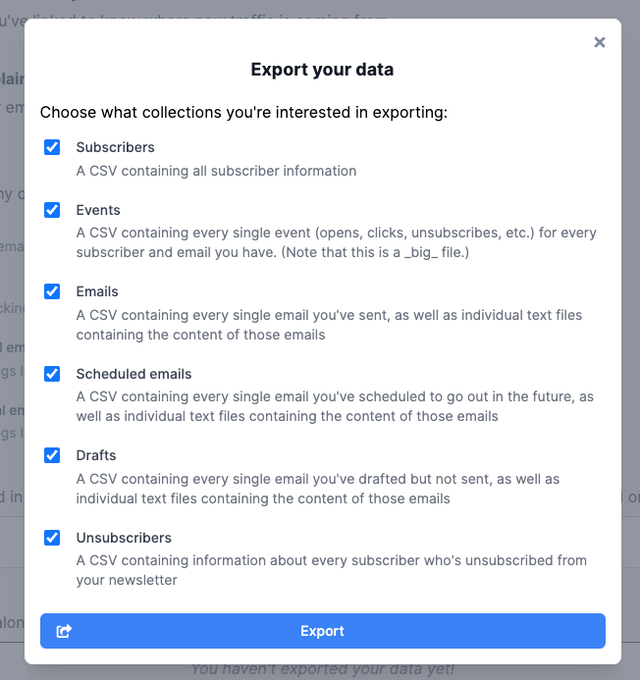Viewport: 640px width, 680px height.
Task: Click the Subscribers CSV description text
Action: [216, 171]
